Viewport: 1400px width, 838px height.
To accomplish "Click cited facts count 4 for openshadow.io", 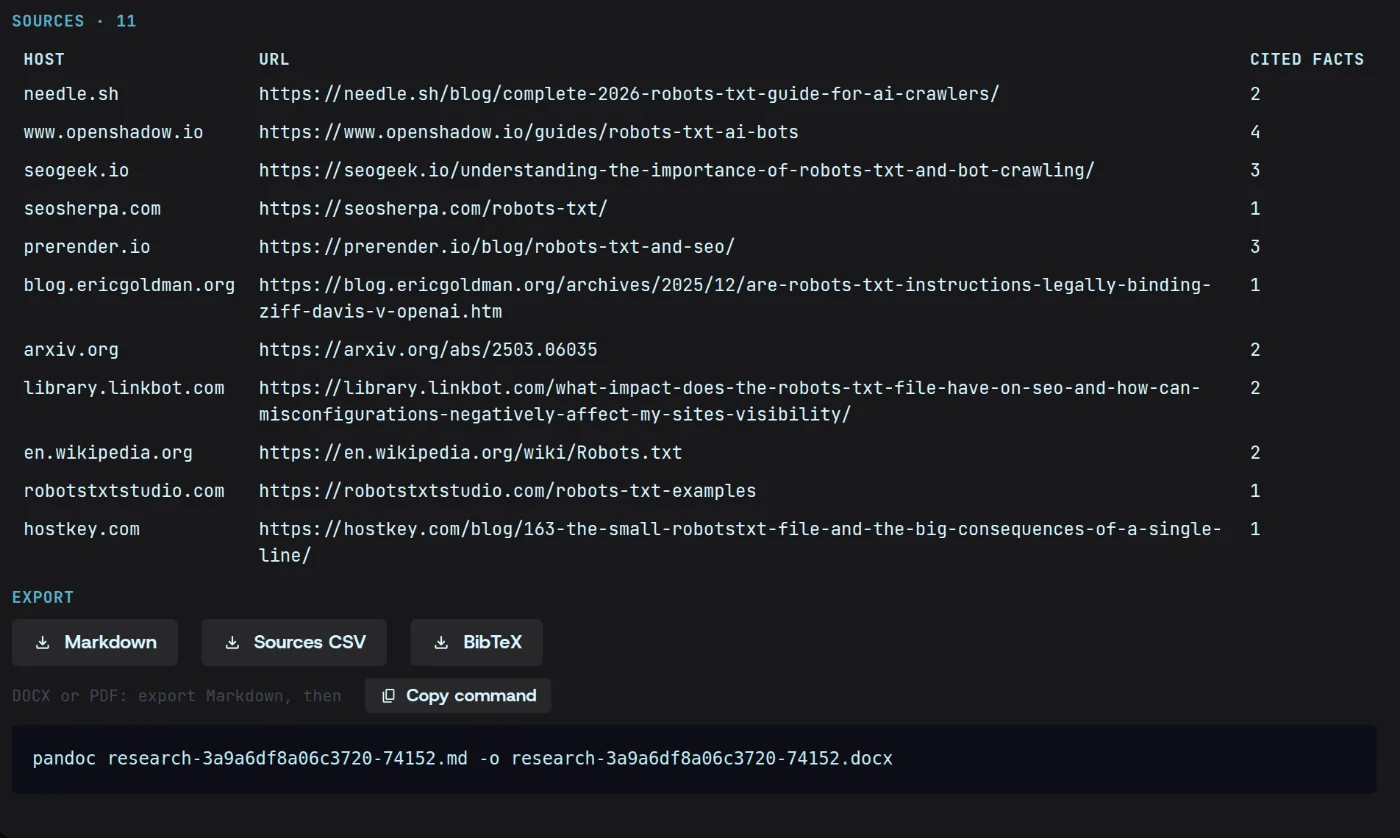I will [x=1255, y=132].
